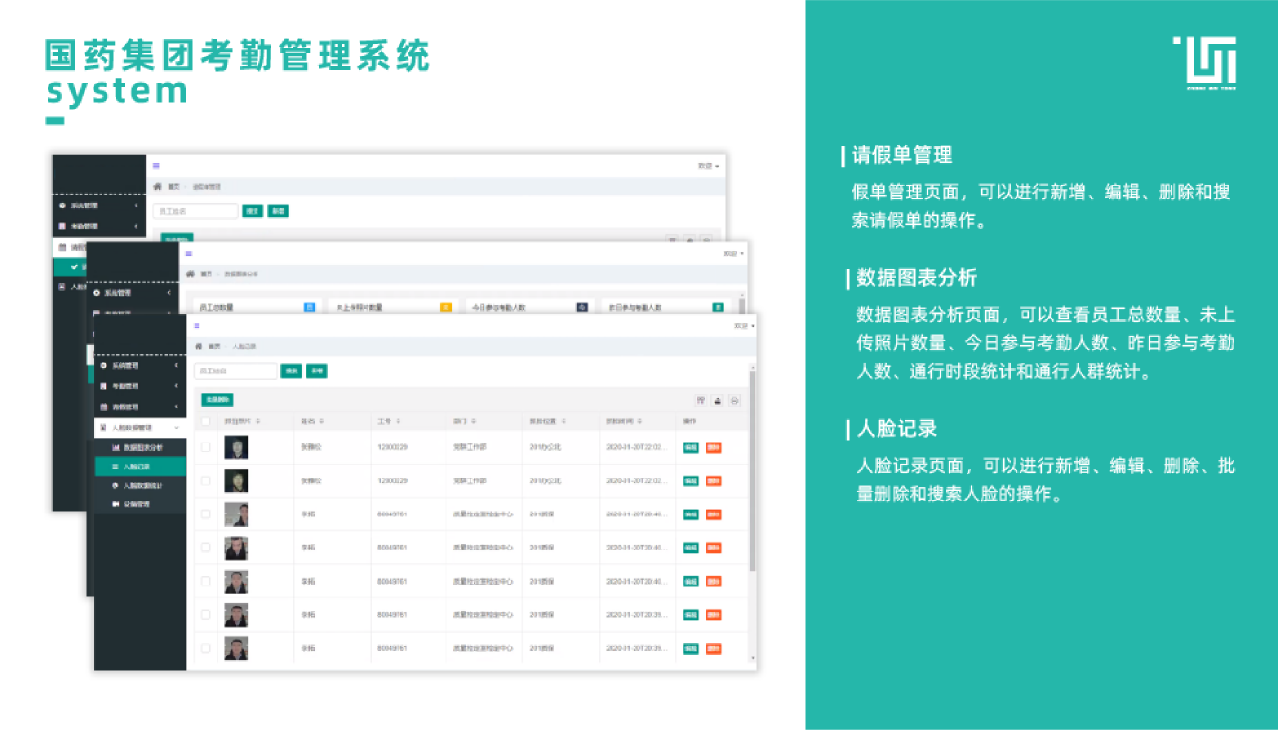The image size is (1278, 730).
Task: Click the column filter icon above the face table
Action: click(x=701, y=400)
